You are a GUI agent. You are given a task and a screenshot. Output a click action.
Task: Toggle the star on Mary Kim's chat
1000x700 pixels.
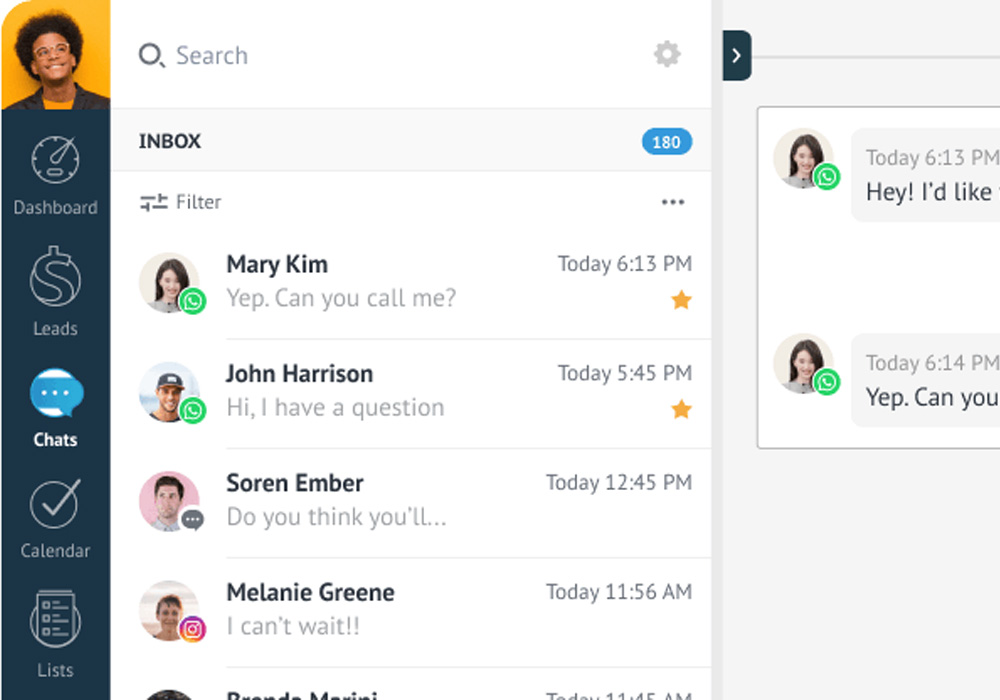681,300
